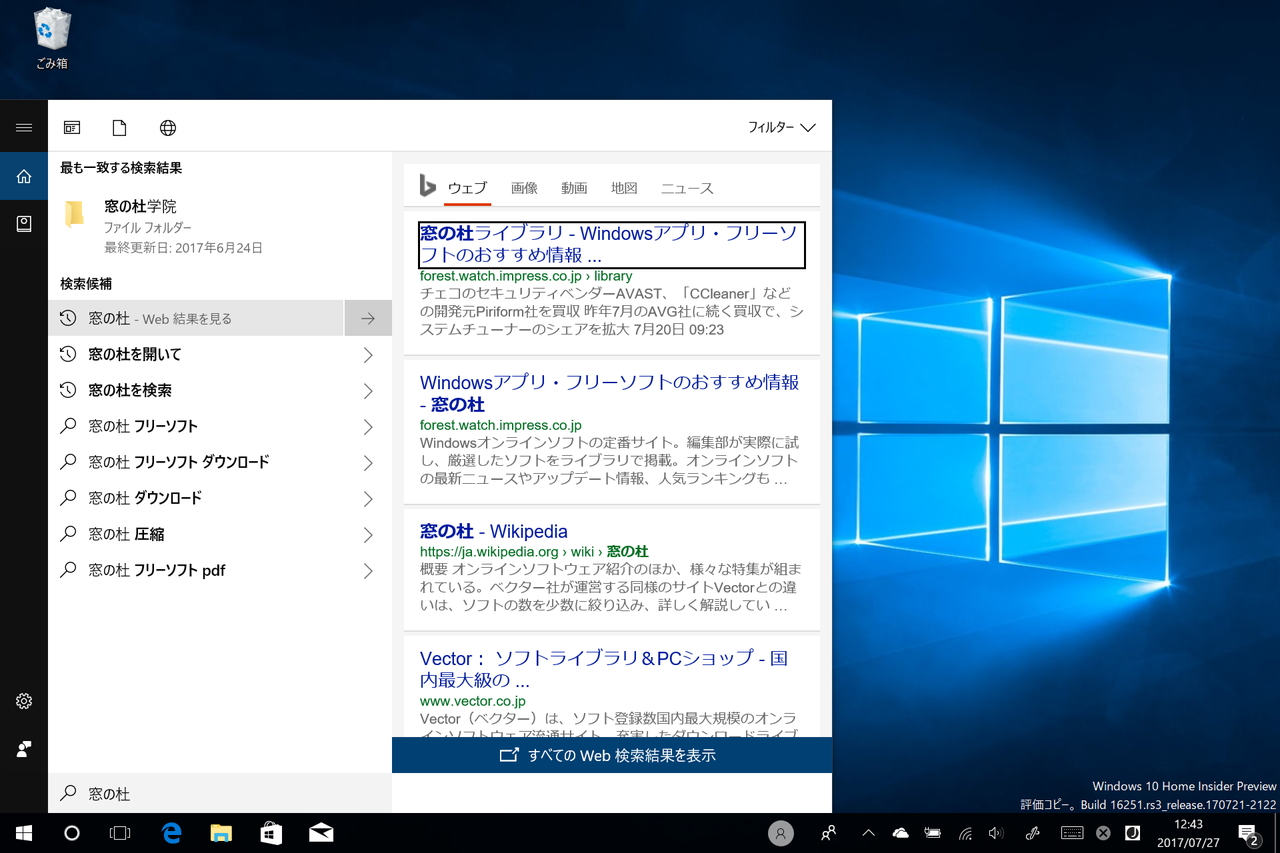
Task: Switch to the ニュース tab
Action: (687, 187)
